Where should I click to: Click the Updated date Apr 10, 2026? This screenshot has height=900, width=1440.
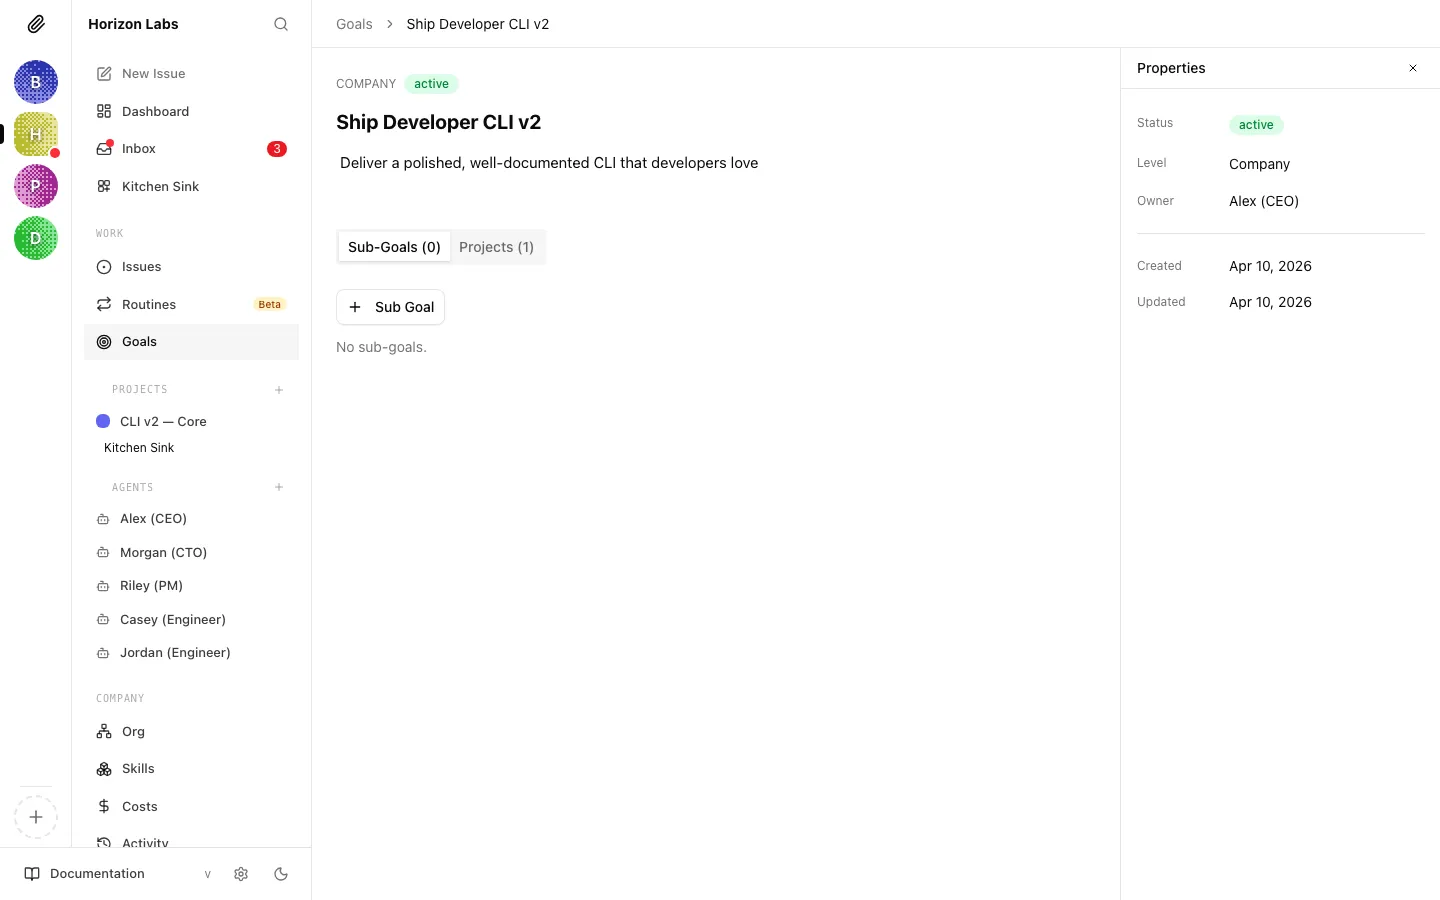tap(1270, 302)
